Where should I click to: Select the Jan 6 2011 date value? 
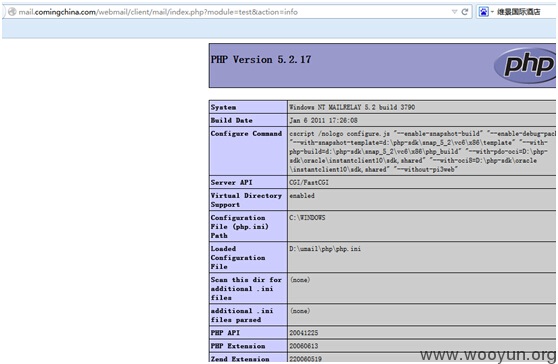[x=323, y=120]
